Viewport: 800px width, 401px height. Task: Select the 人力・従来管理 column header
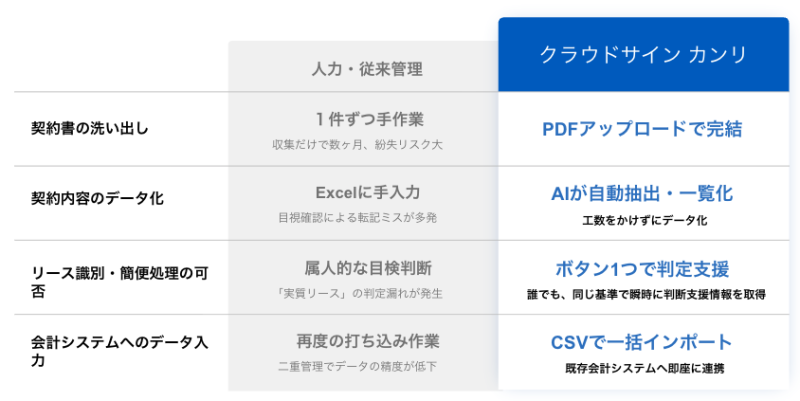(x=367, y=69)
